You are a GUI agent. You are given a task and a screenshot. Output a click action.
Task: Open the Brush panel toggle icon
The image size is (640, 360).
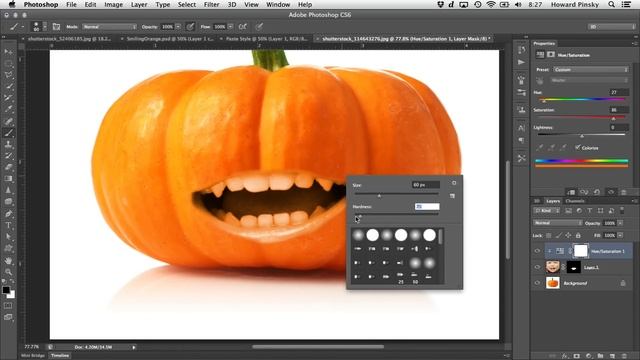56,27
